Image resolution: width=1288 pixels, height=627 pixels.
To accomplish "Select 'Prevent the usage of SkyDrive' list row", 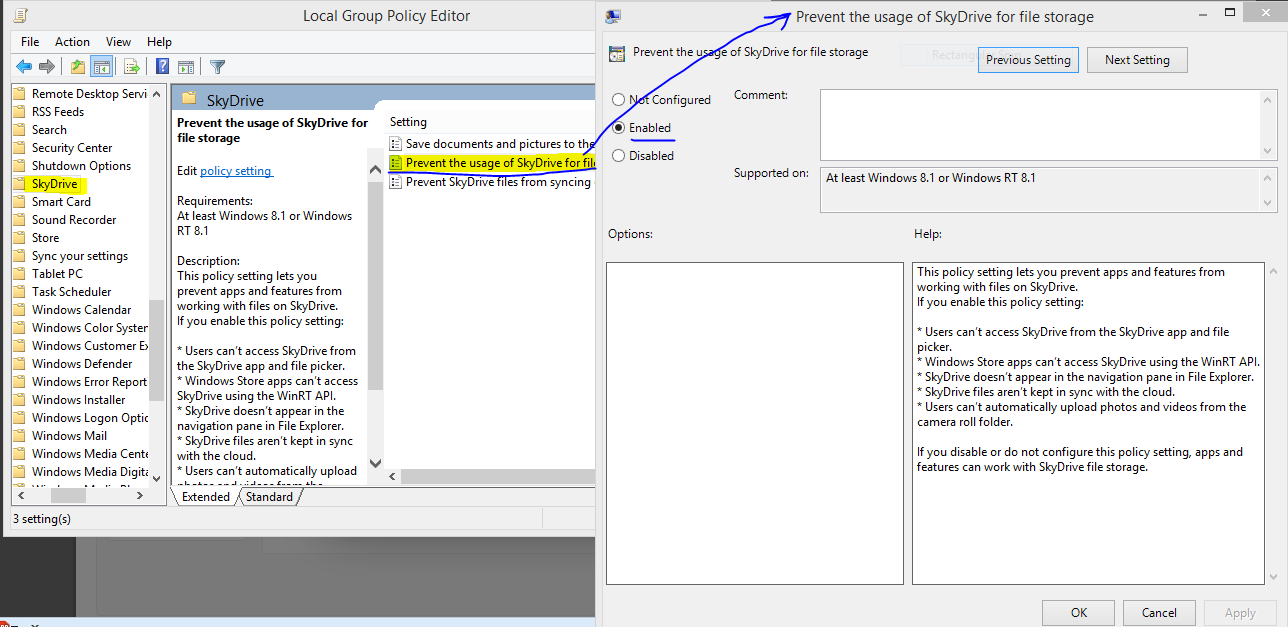I will click(491, 163).
